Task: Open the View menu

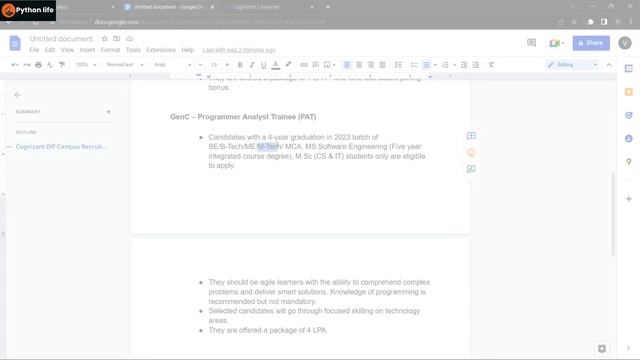Action: point(67,50)
